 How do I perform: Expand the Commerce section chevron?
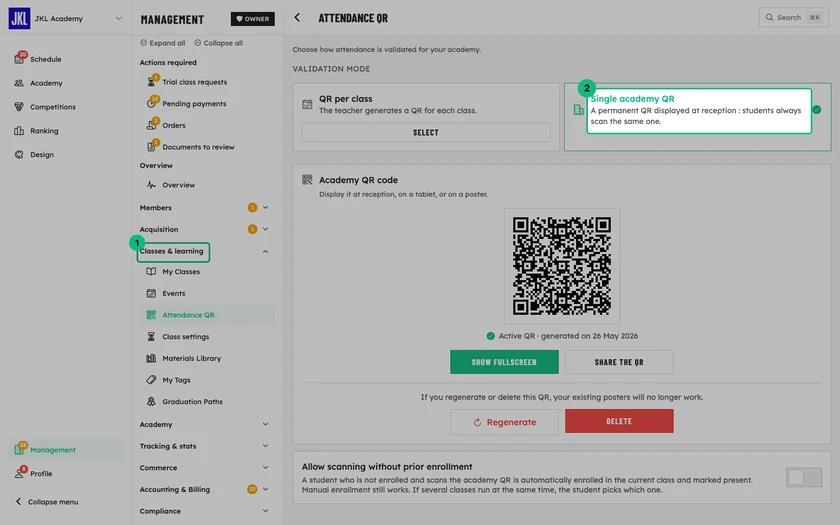point(265,467)
